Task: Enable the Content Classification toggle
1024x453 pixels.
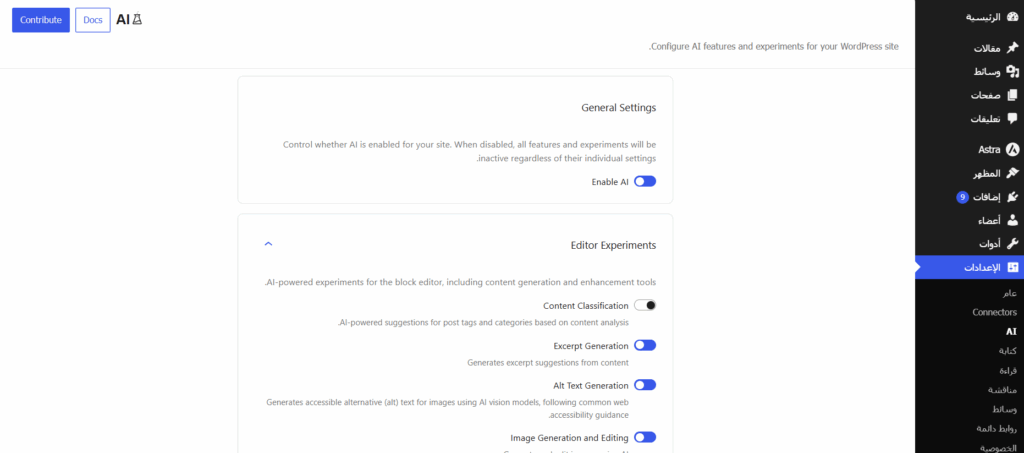Action: click(x=645, y=306)
